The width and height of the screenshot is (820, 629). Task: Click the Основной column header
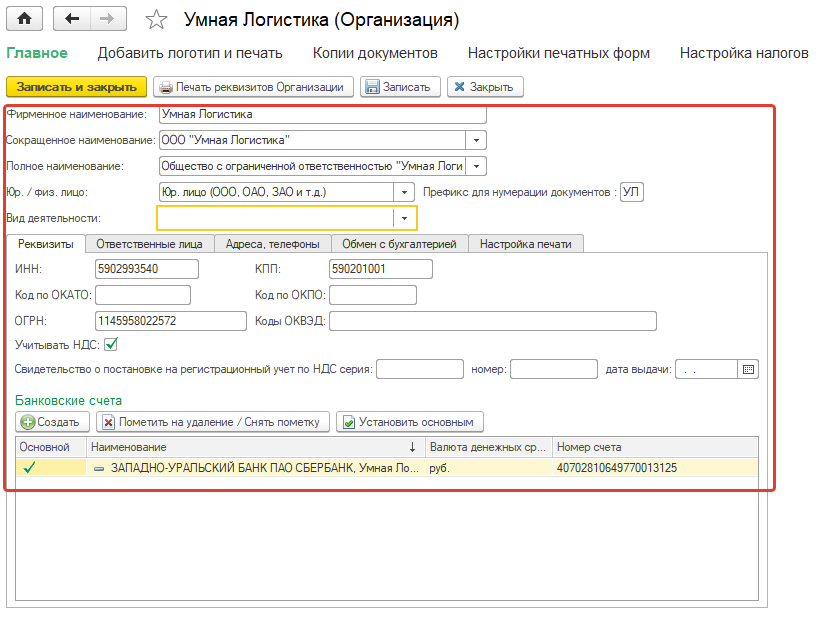(51, 447)
